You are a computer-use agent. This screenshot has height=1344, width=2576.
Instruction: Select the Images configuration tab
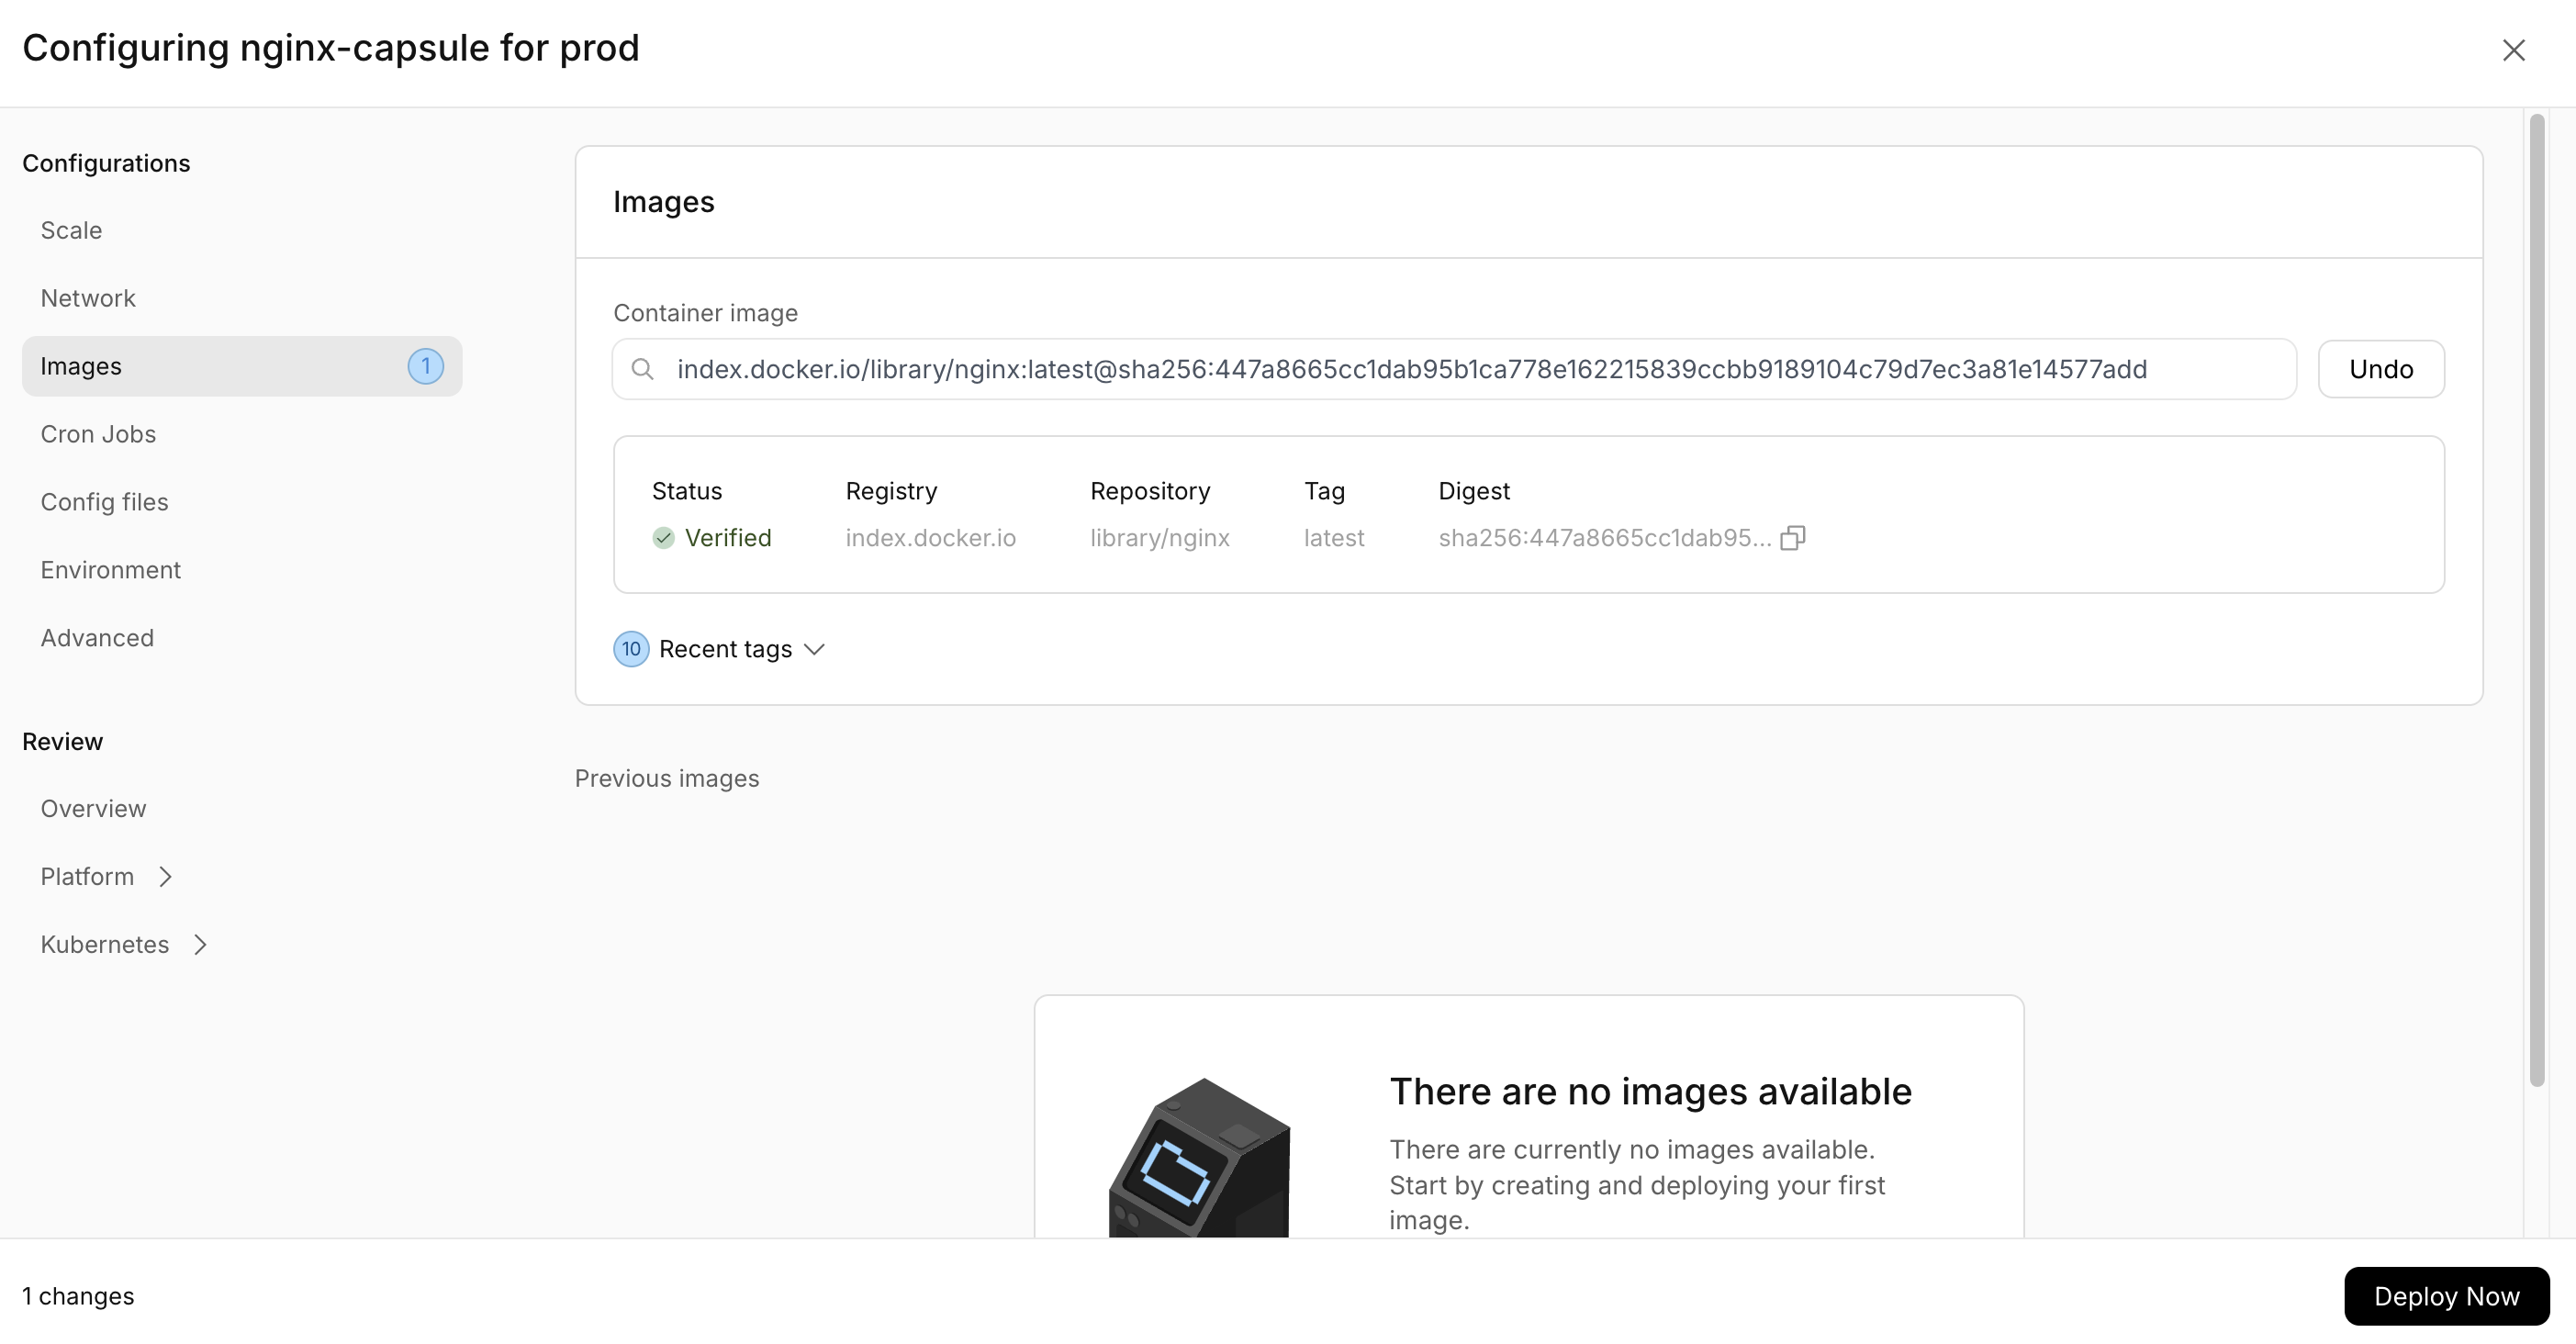[x=242, y=366]
